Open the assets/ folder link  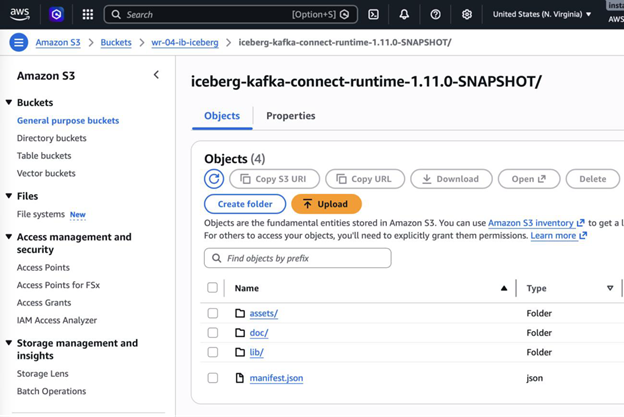pos(263,314)
